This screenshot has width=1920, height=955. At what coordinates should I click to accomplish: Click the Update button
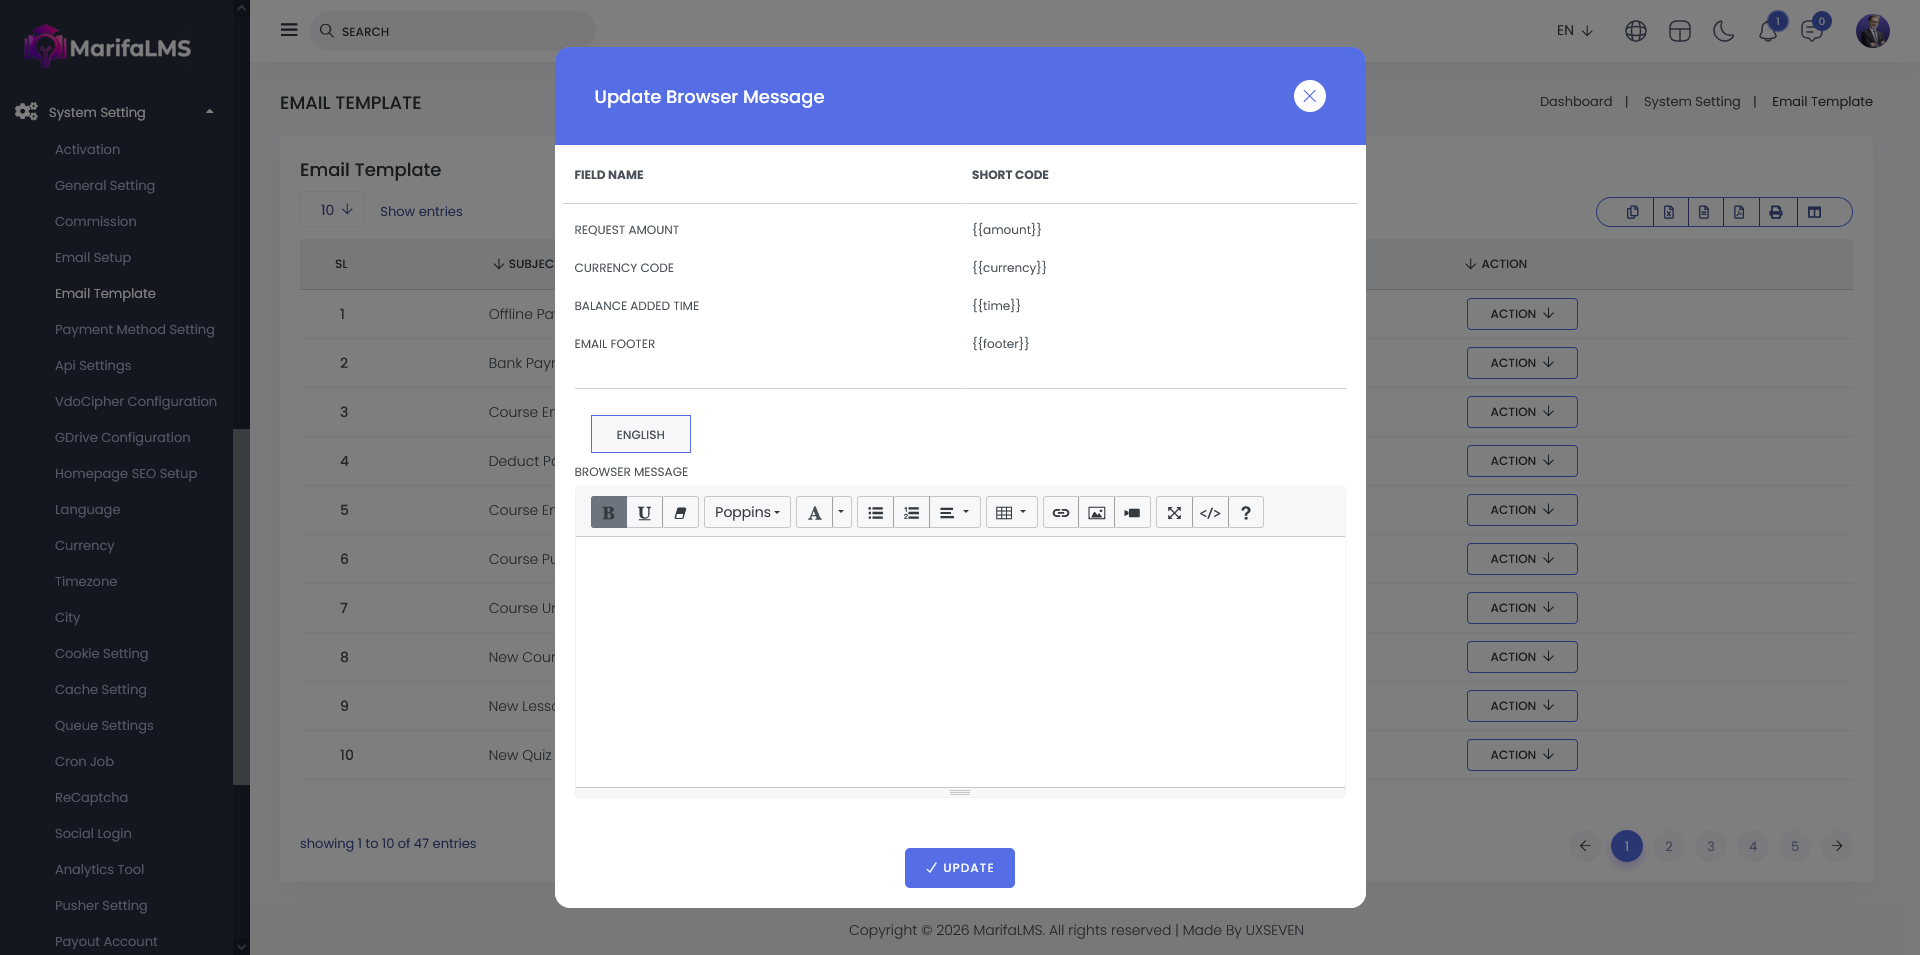pos(959,868)
